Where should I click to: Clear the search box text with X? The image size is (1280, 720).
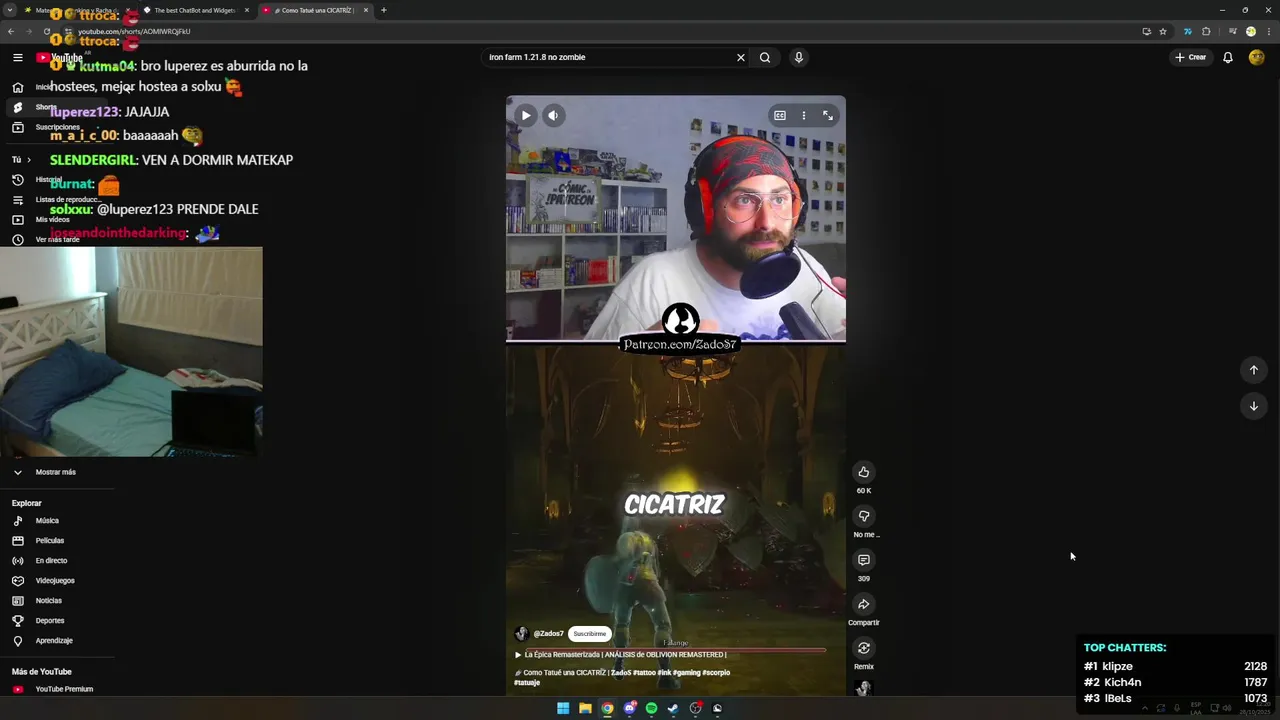pyautogui.click(x=741, y=57)
